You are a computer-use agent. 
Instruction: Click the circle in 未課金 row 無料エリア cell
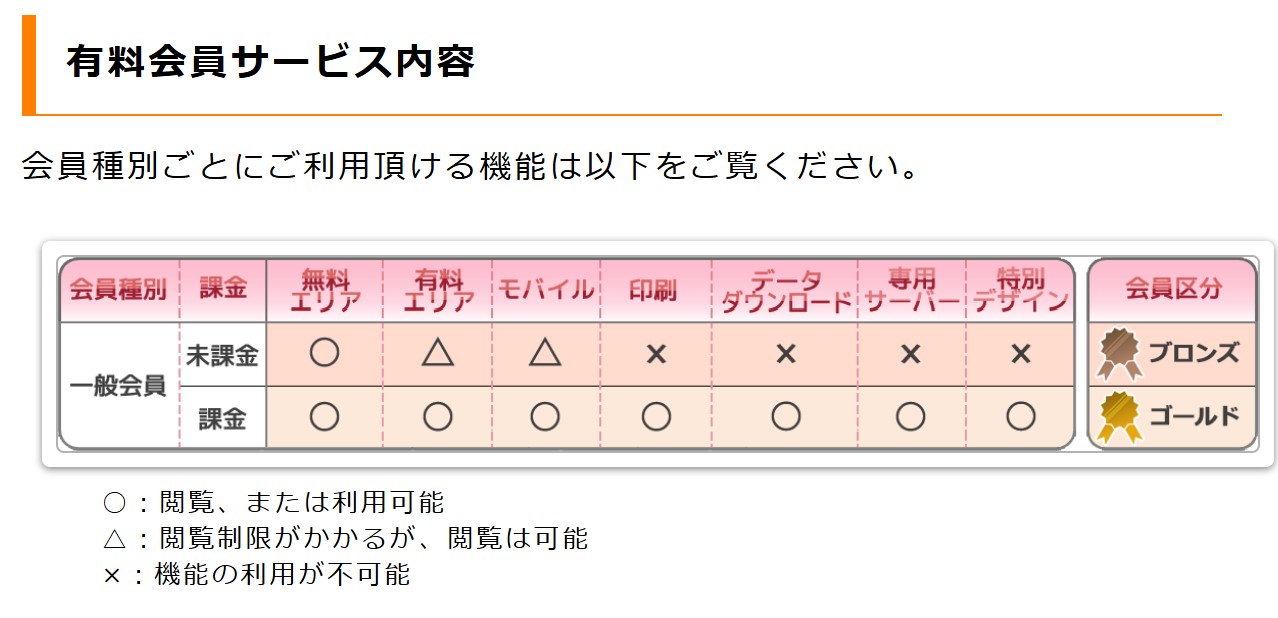[x=324, y=353]
